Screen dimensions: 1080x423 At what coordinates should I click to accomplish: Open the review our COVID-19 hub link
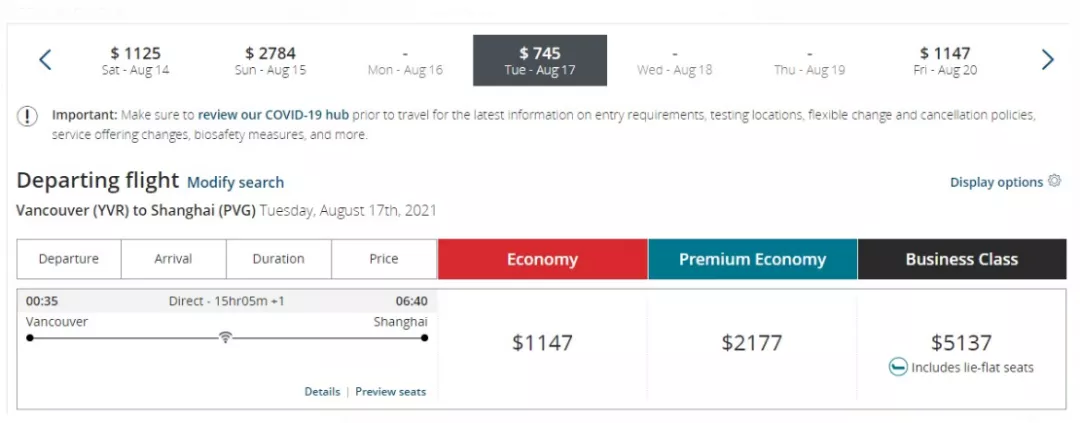point(273,114)
